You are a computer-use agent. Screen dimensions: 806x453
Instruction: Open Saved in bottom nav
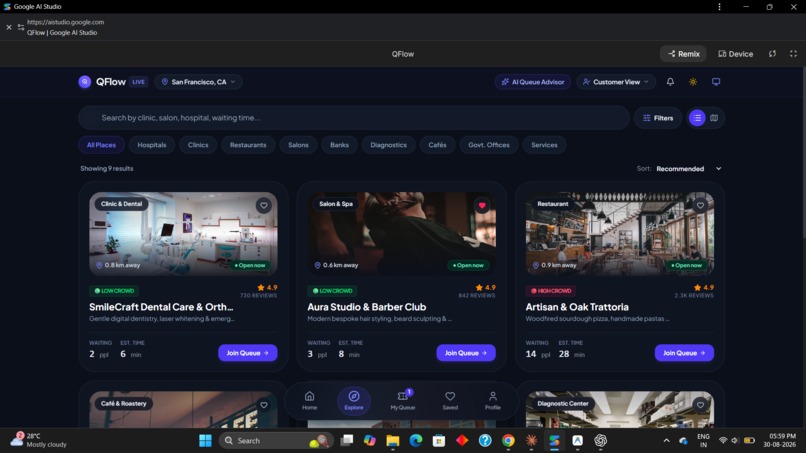tap(450, 401)
